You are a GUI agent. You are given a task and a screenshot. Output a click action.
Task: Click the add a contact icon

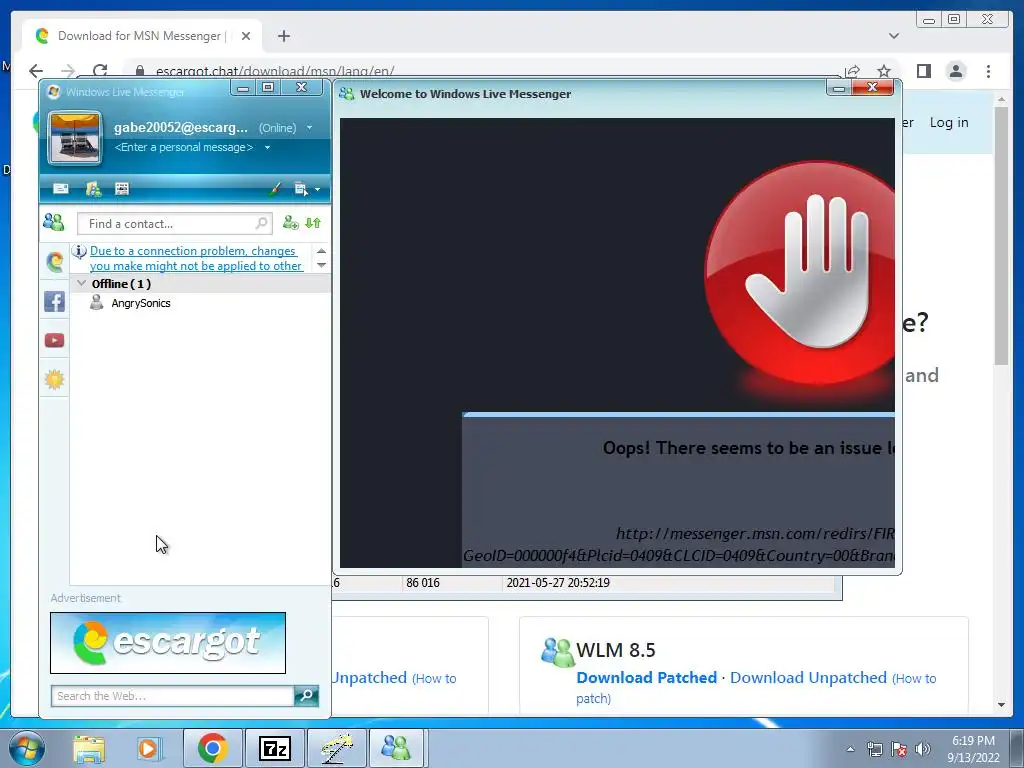click(291, 223)
